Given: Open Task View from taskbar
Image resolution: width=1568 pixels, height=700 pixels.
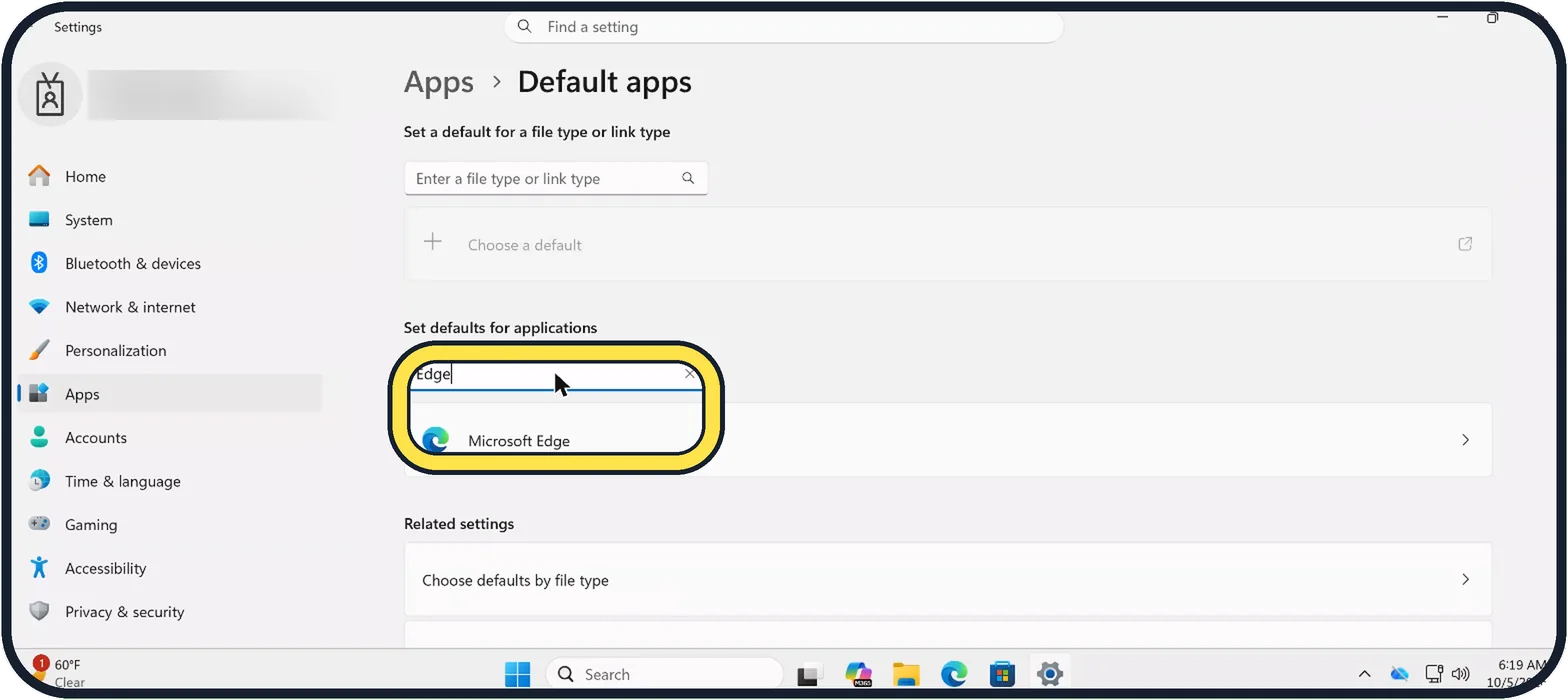Looking at the screenshot, I should coord(809,675).
